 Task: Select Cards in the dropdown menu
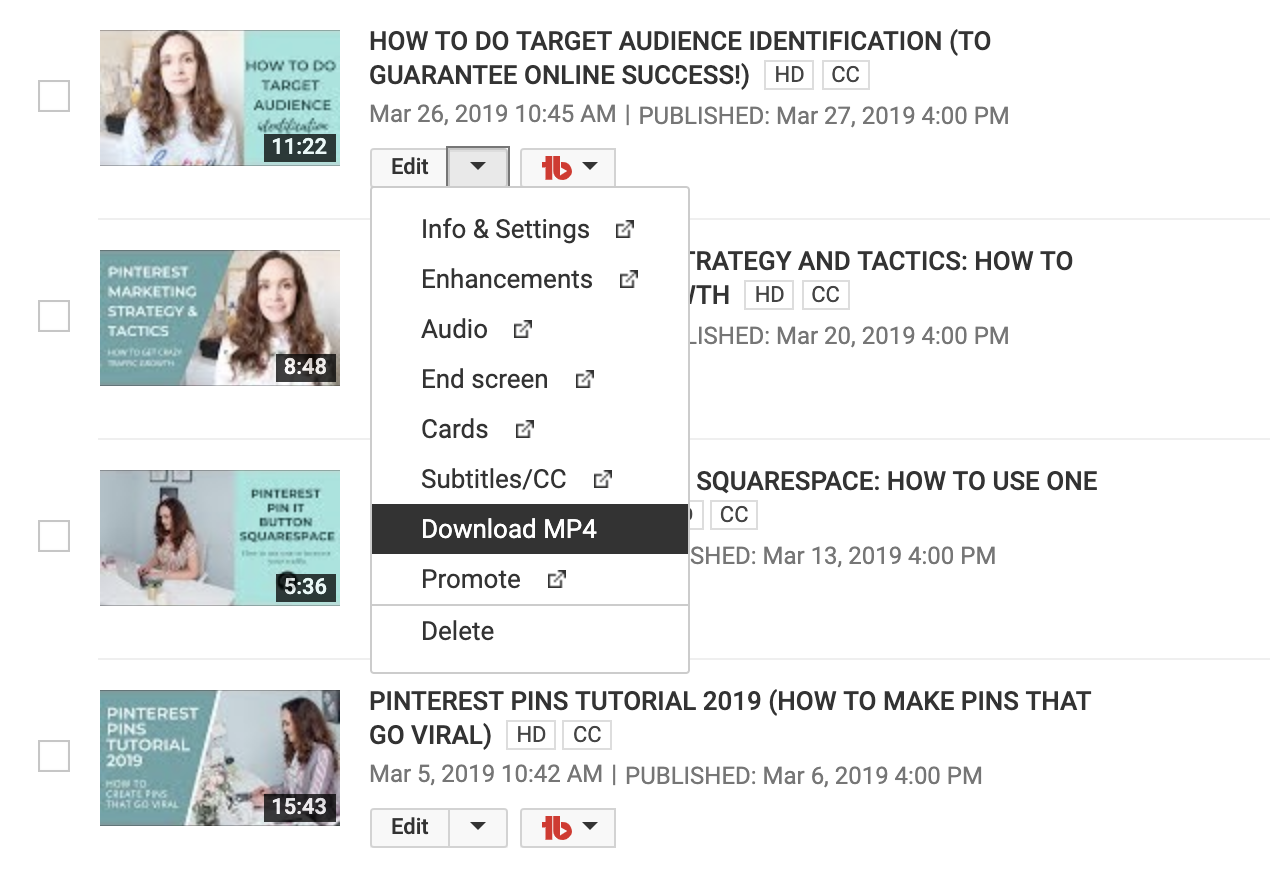click(x=529, y=429)
